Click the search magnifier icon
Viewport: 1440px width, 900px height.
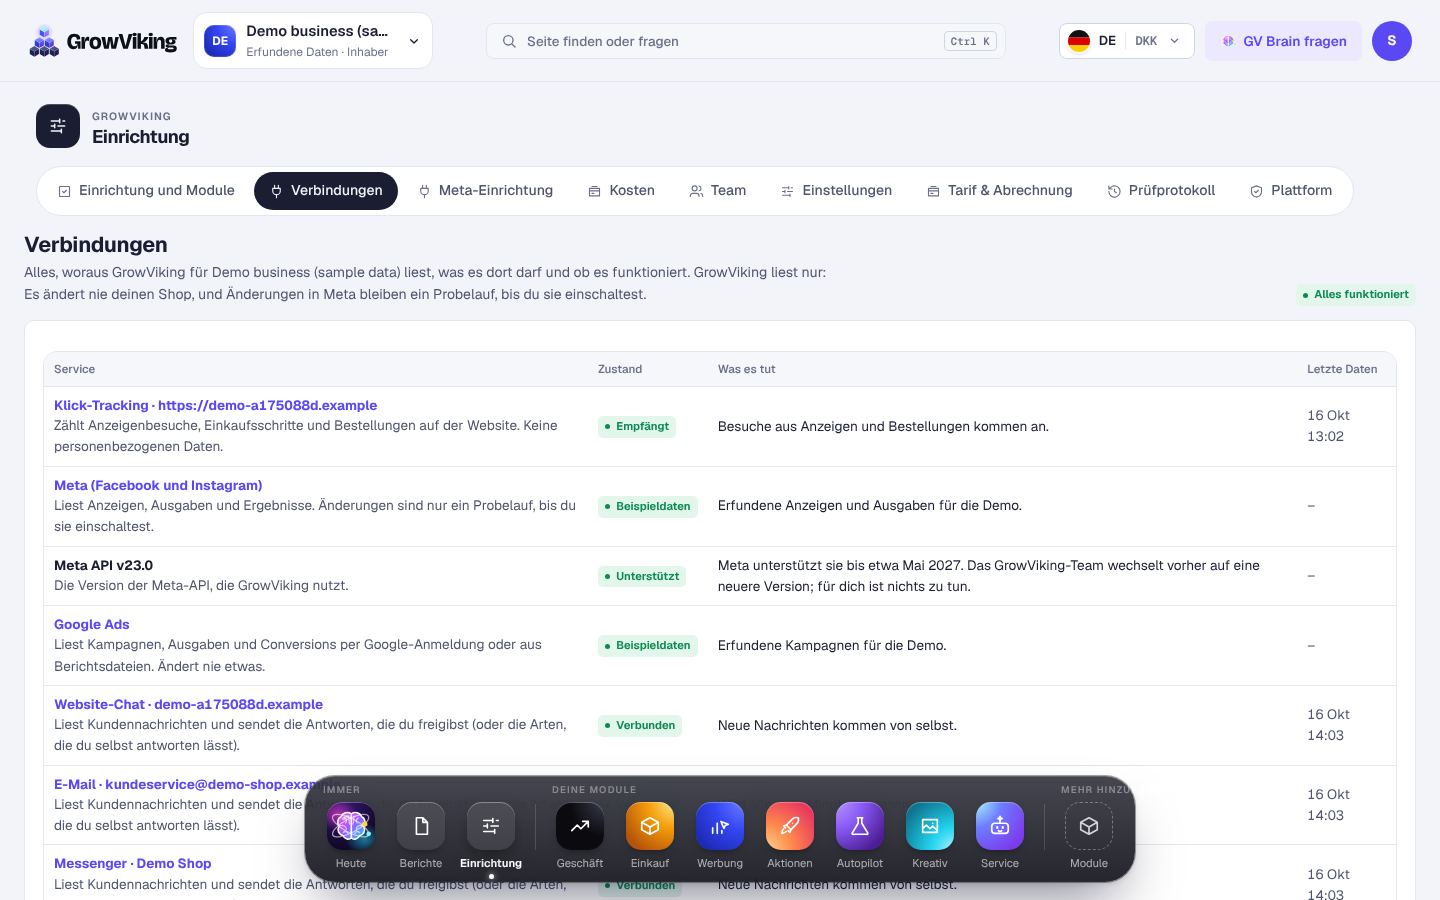coord(509,41)
